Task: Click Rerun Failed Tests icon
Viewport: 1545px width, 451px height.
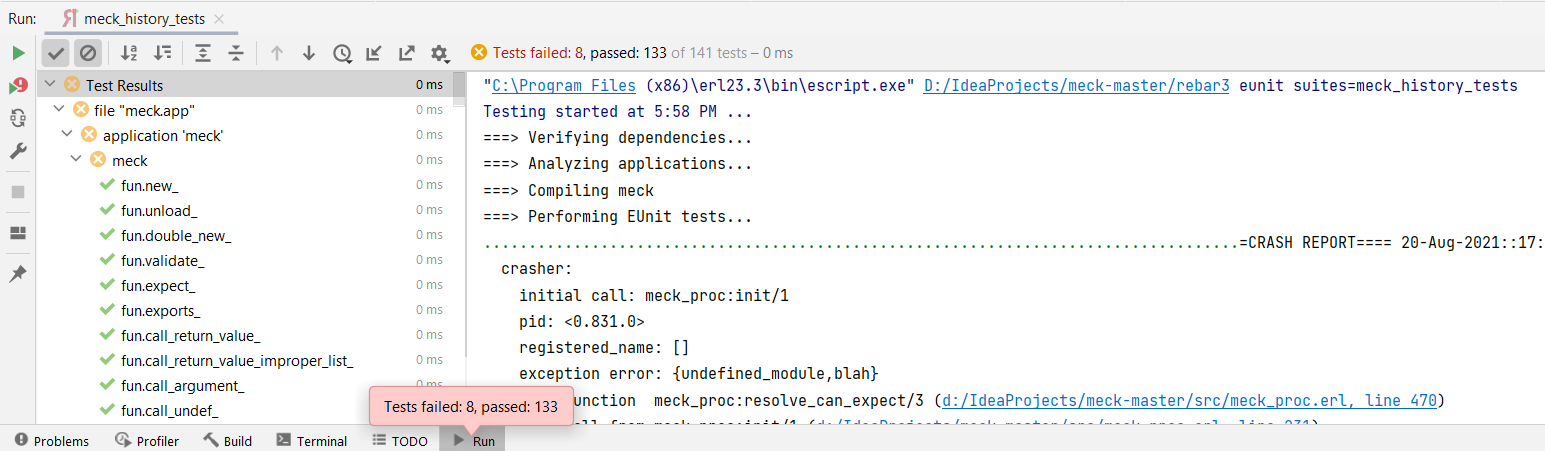Action: pyautogui.click(x=18, y=86)
